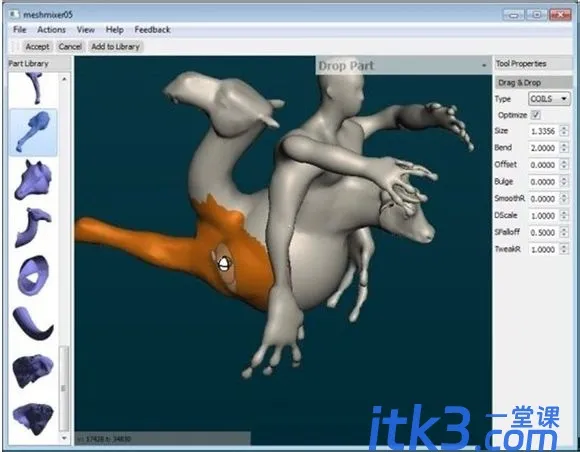Click the SmoothR value field

(x=543, y=199)
